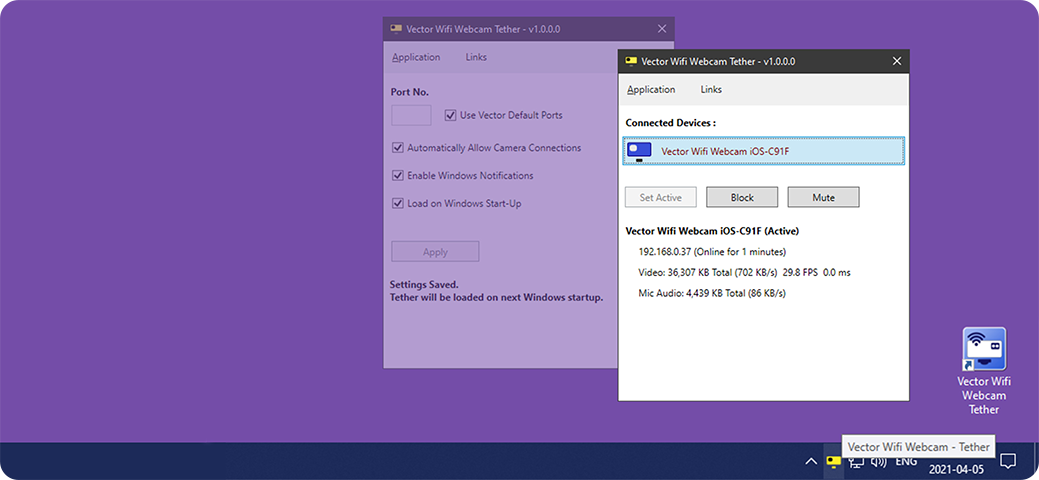Open the Vector Wifi Webcam Tether desktop shortcut
Viewport: 1039px width, 480px height.
(983, 371)
